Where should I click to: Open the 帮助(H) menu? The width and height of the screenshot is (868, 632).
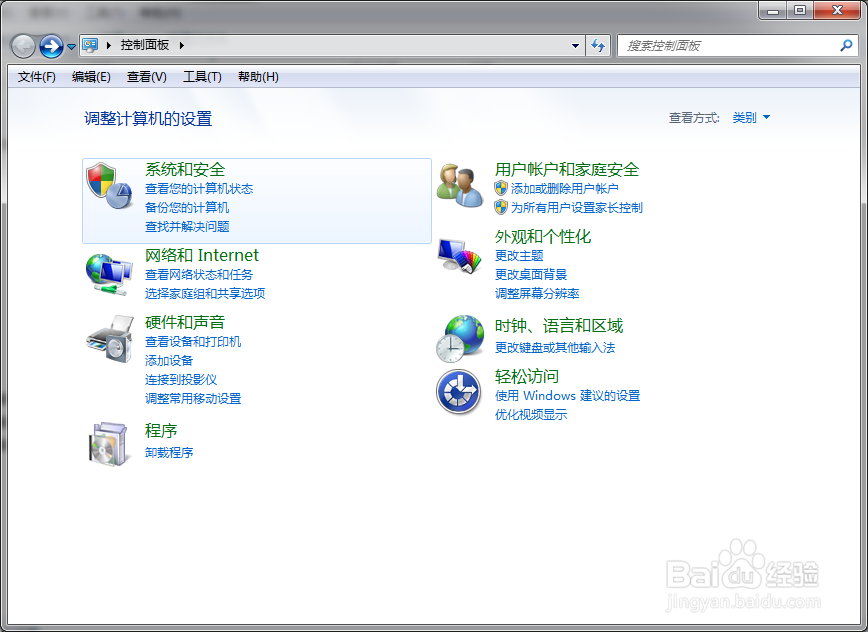click(x=259, y=77)
